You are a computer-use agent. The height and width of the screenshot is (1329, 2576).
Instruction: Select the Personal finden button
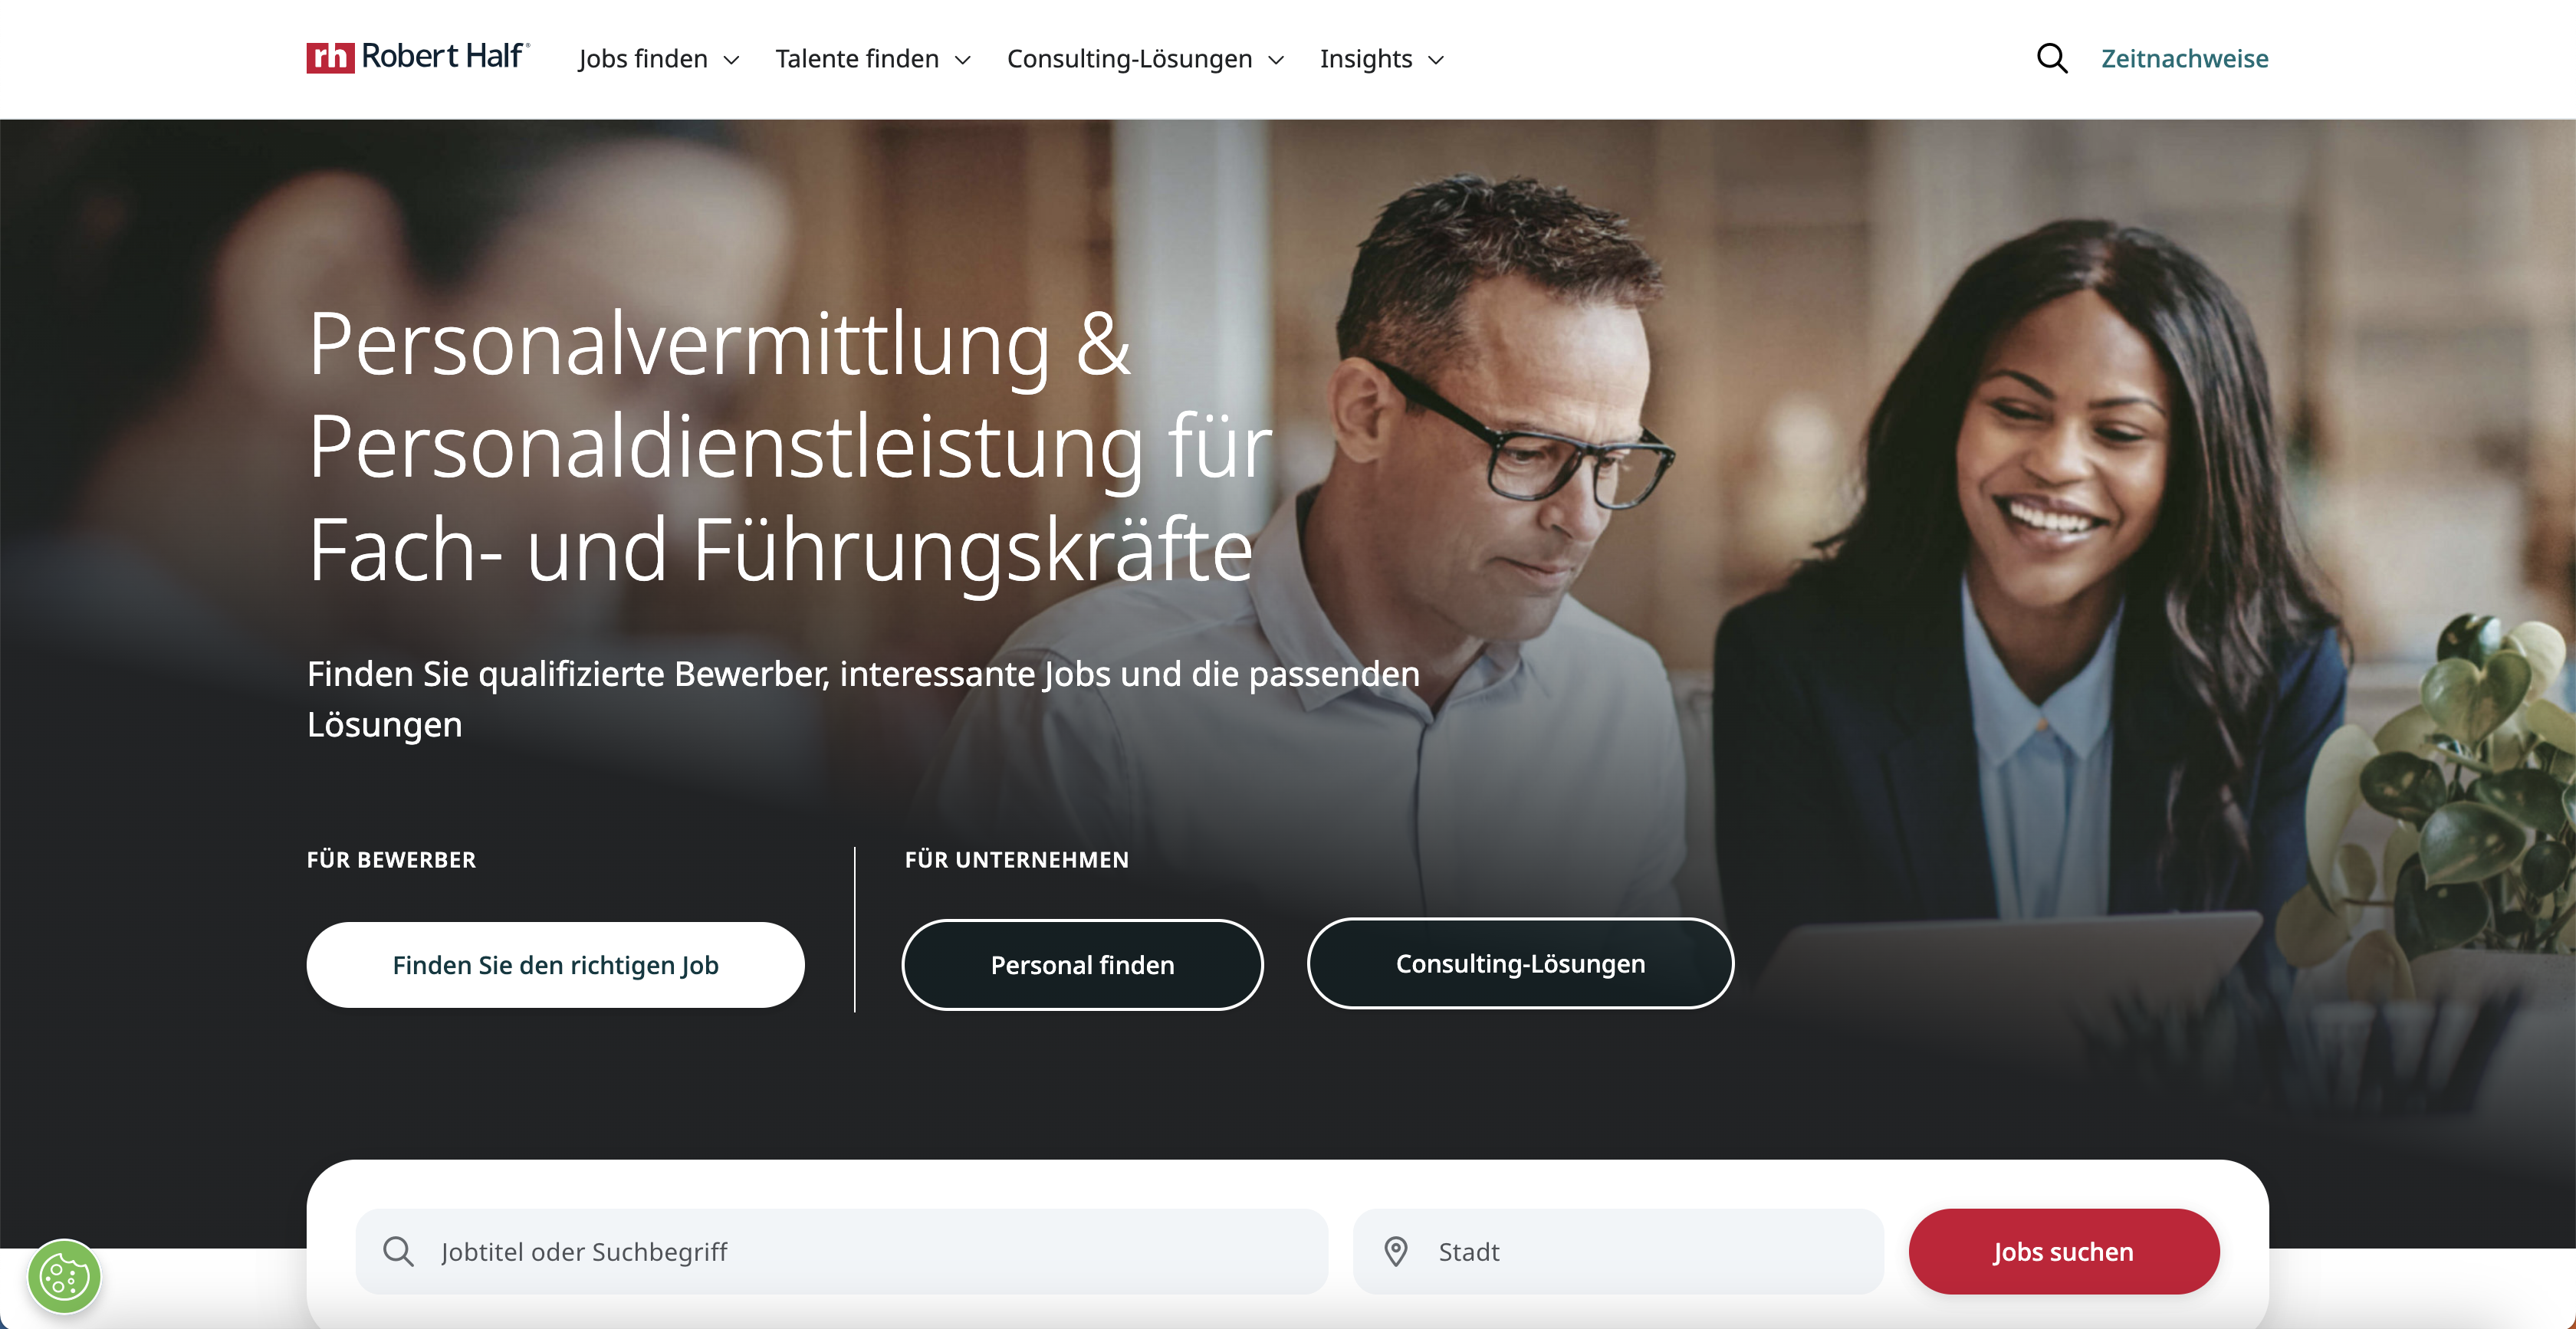coord(1082,964)
